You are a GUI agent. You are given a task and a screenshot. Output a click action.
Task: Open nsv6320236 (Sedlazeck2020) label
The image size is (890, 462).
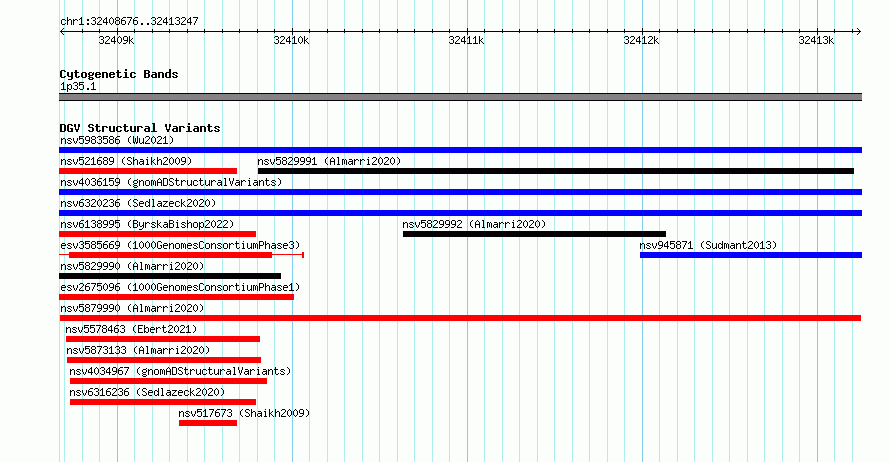[138, 203]
